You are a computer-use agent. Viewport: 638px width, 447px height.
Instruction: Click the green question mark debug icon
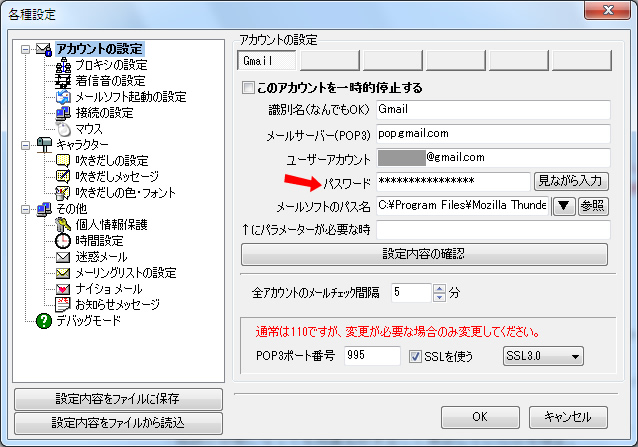click(44, 321)
